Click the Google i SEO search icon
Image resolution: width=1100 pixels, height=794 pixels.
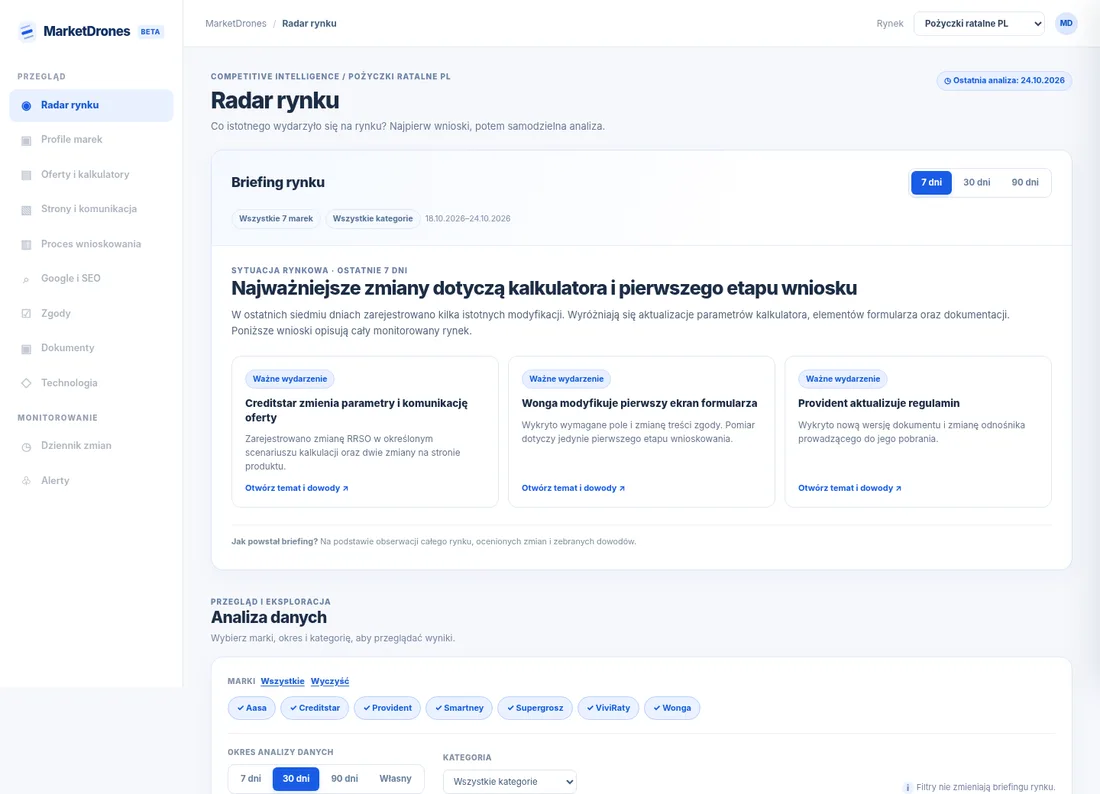26,279
